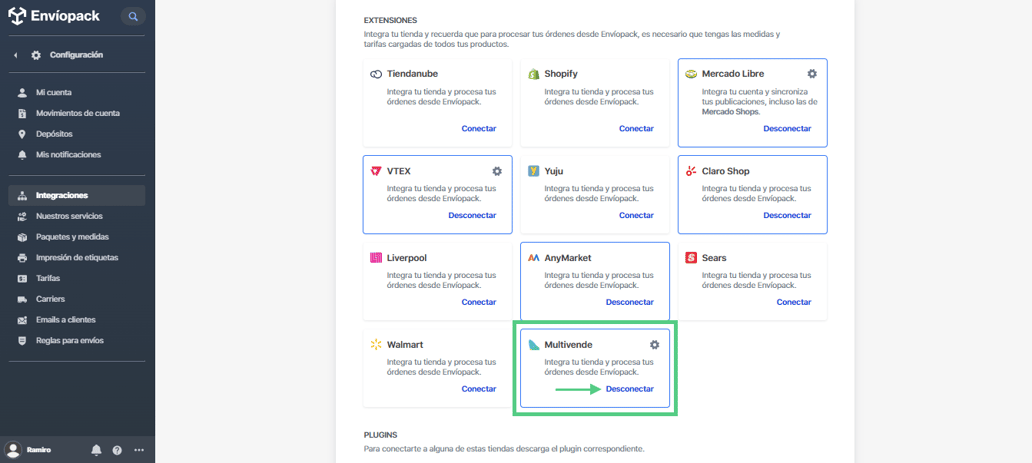The height and width of the screenshot is (463, 1032).
Task: Click the EXTENSIONES heading
Action: tap(391, 20)
